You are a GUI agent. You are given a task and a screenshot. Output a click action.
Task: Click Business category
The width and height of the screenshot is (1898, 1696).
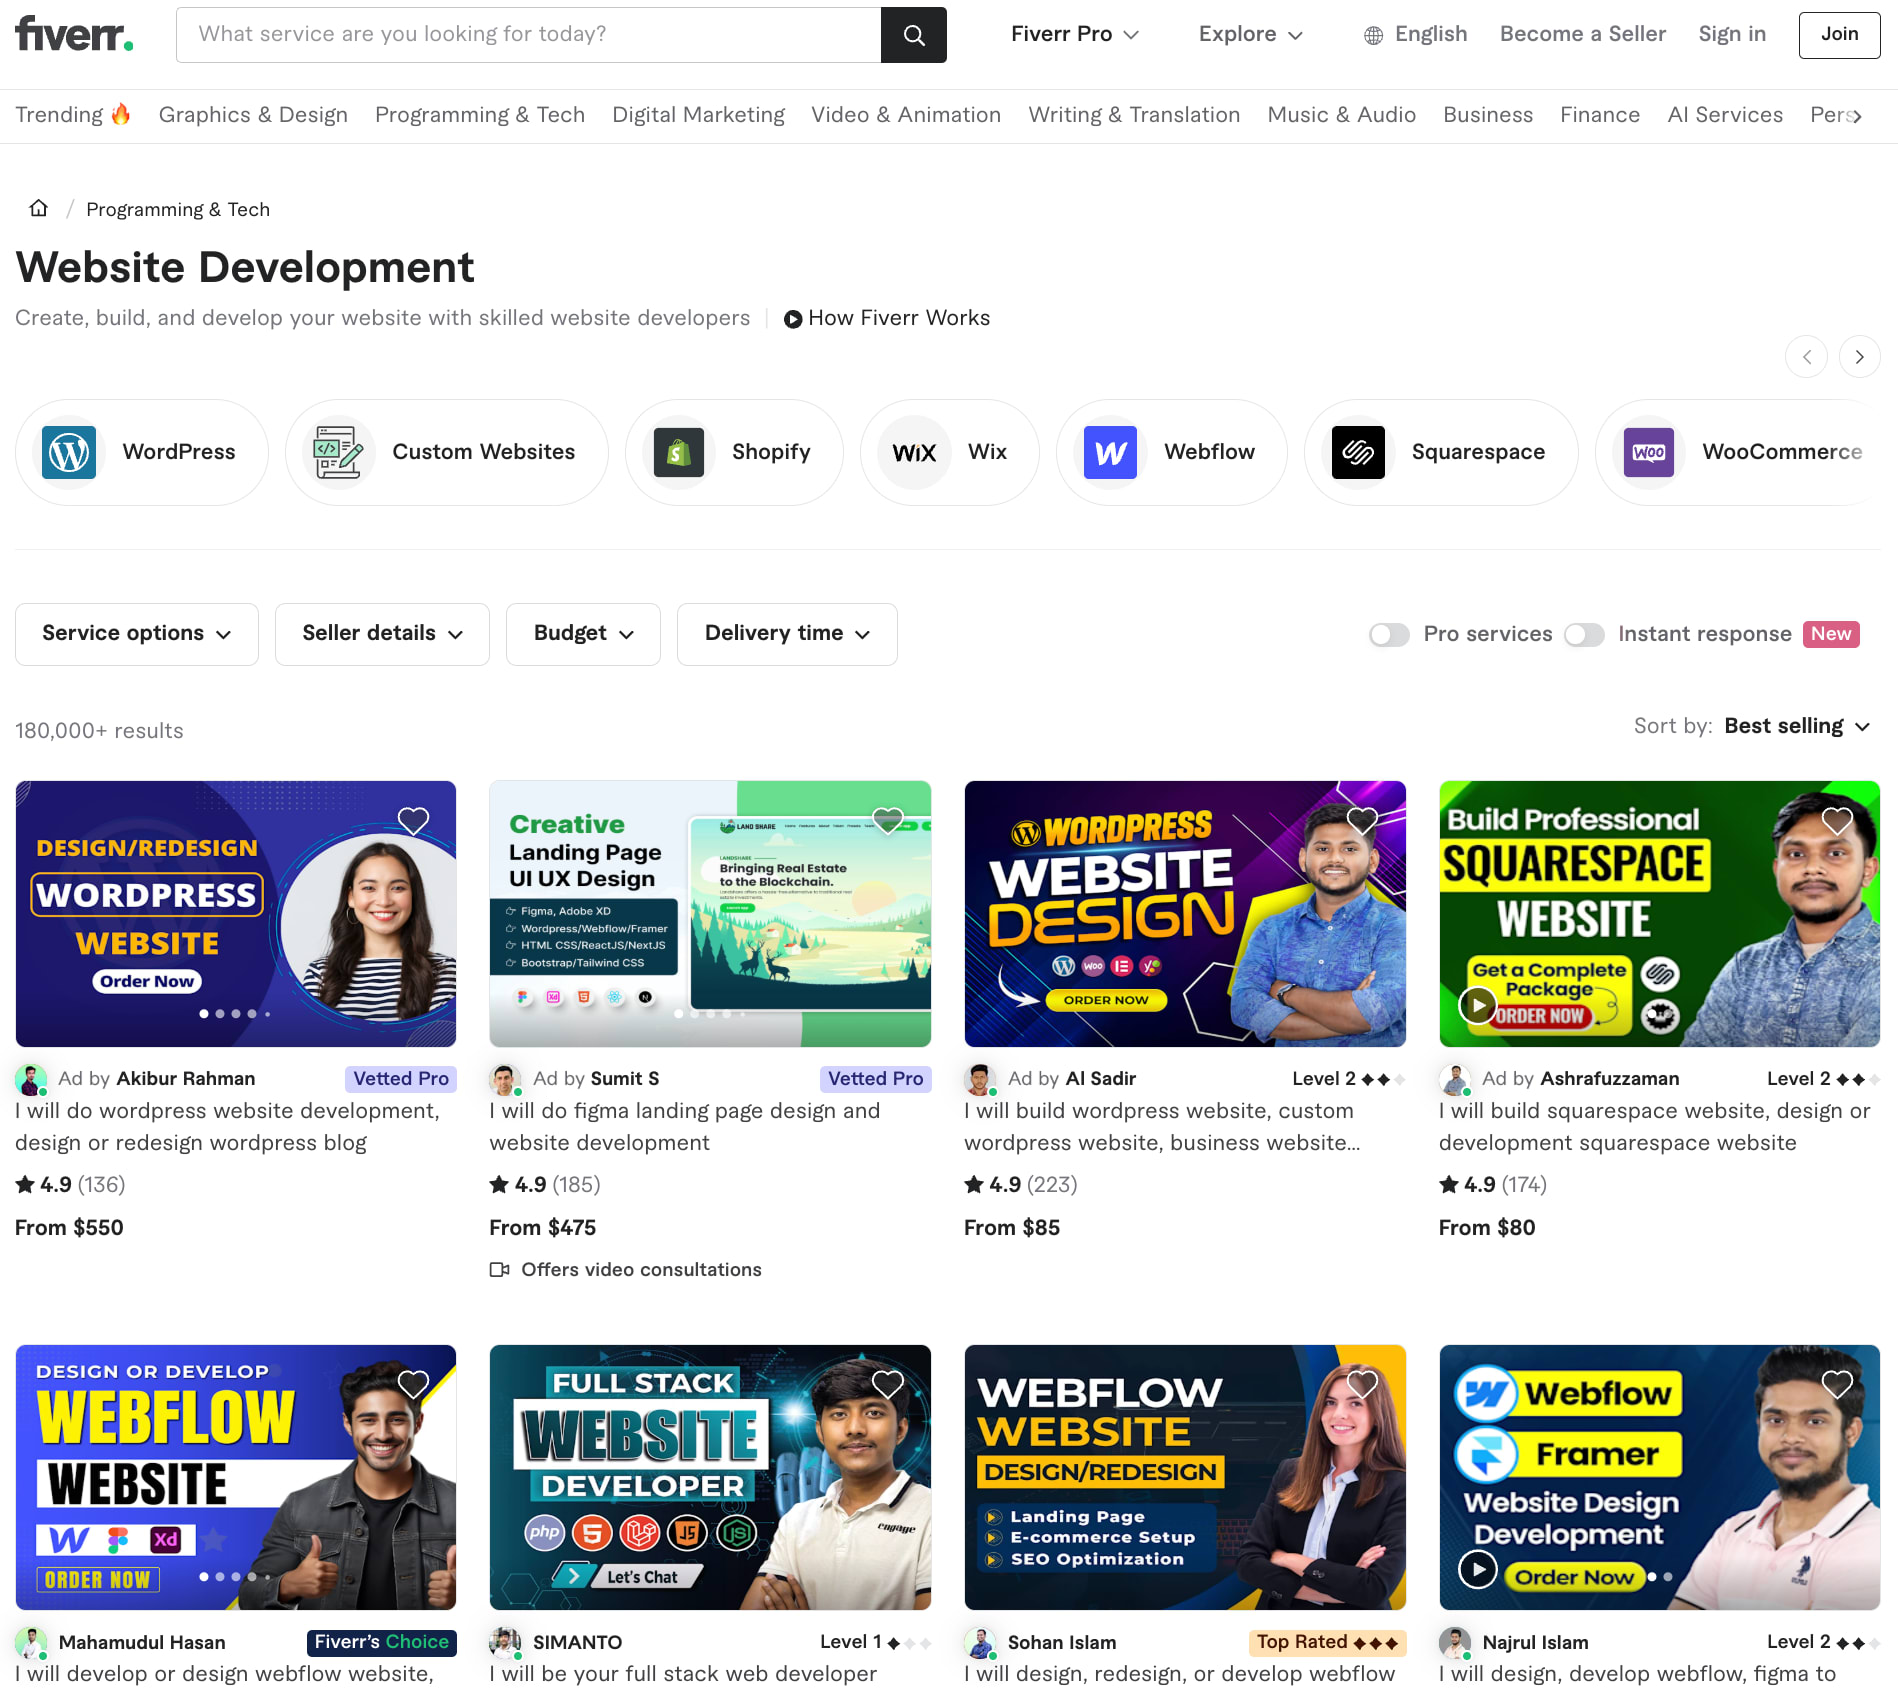(x=1488, y=115)
